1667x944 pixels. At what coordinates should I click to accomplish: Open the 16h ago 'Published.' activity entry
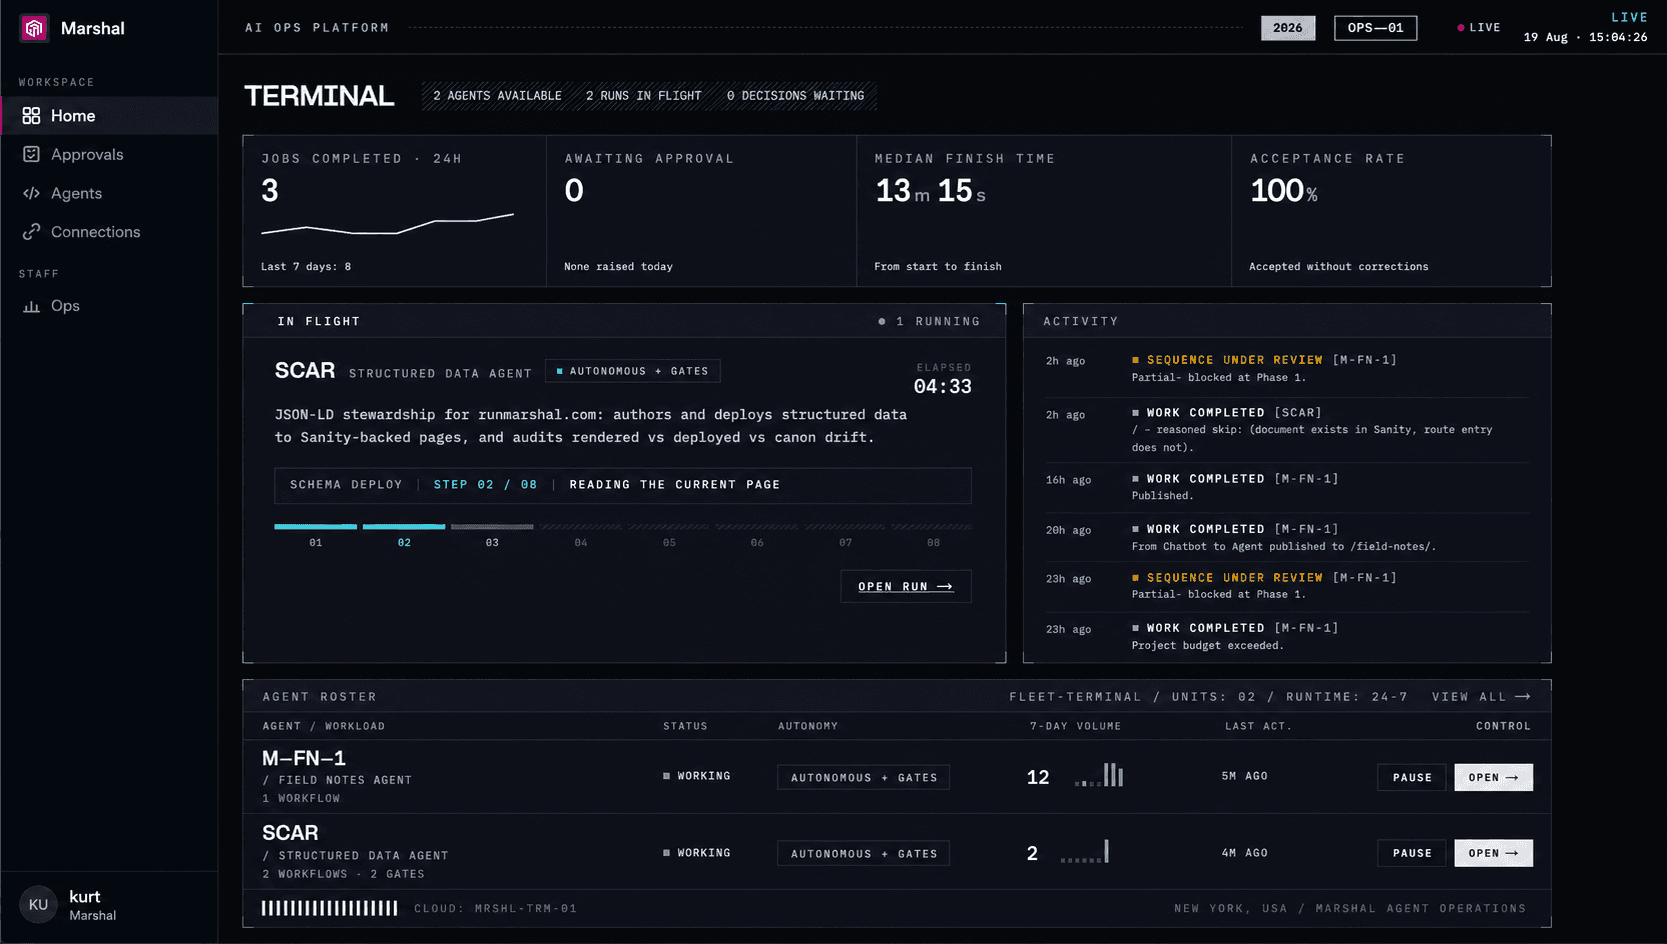[x=1287, y=487]
